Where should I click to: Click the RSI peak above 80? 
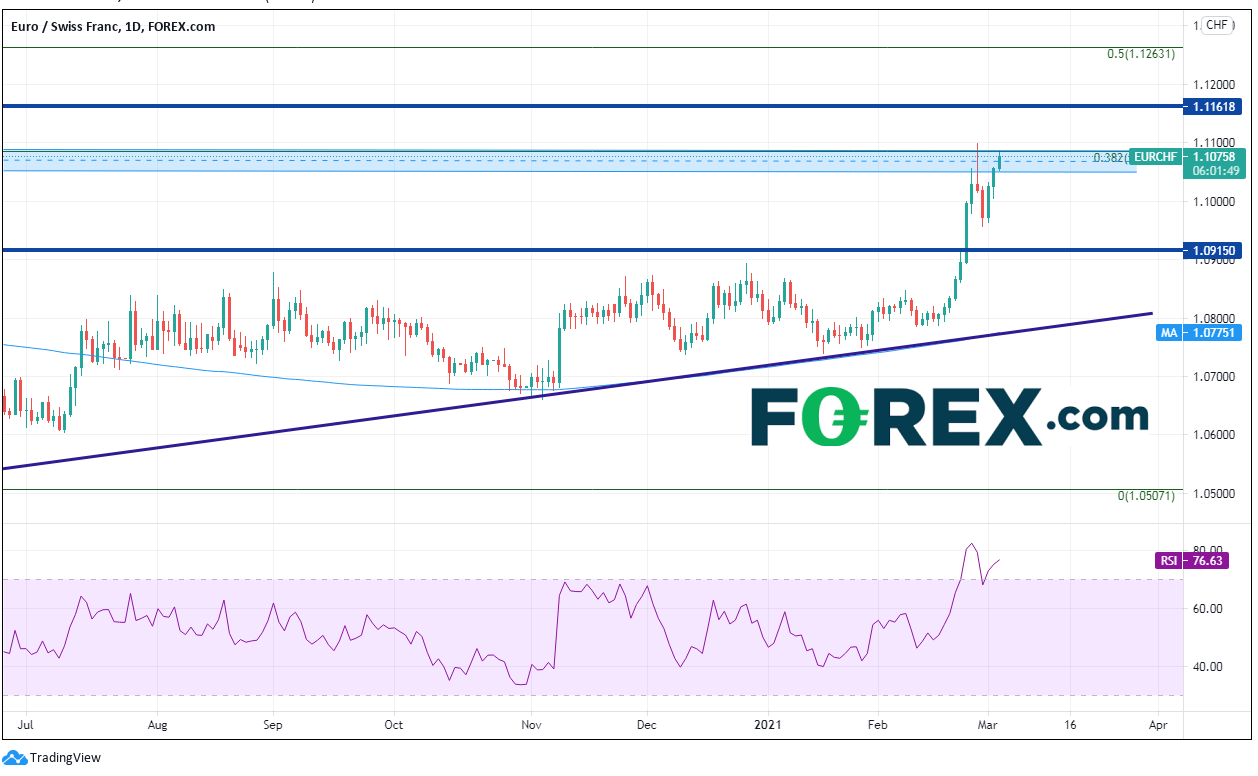click(x=970, y=545)
